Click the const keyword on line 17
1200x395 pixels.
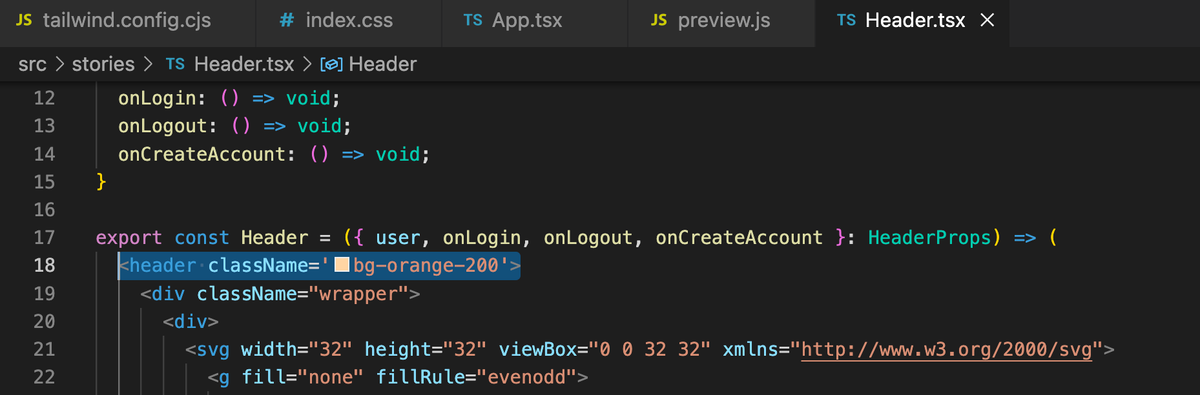pos(202,239)
